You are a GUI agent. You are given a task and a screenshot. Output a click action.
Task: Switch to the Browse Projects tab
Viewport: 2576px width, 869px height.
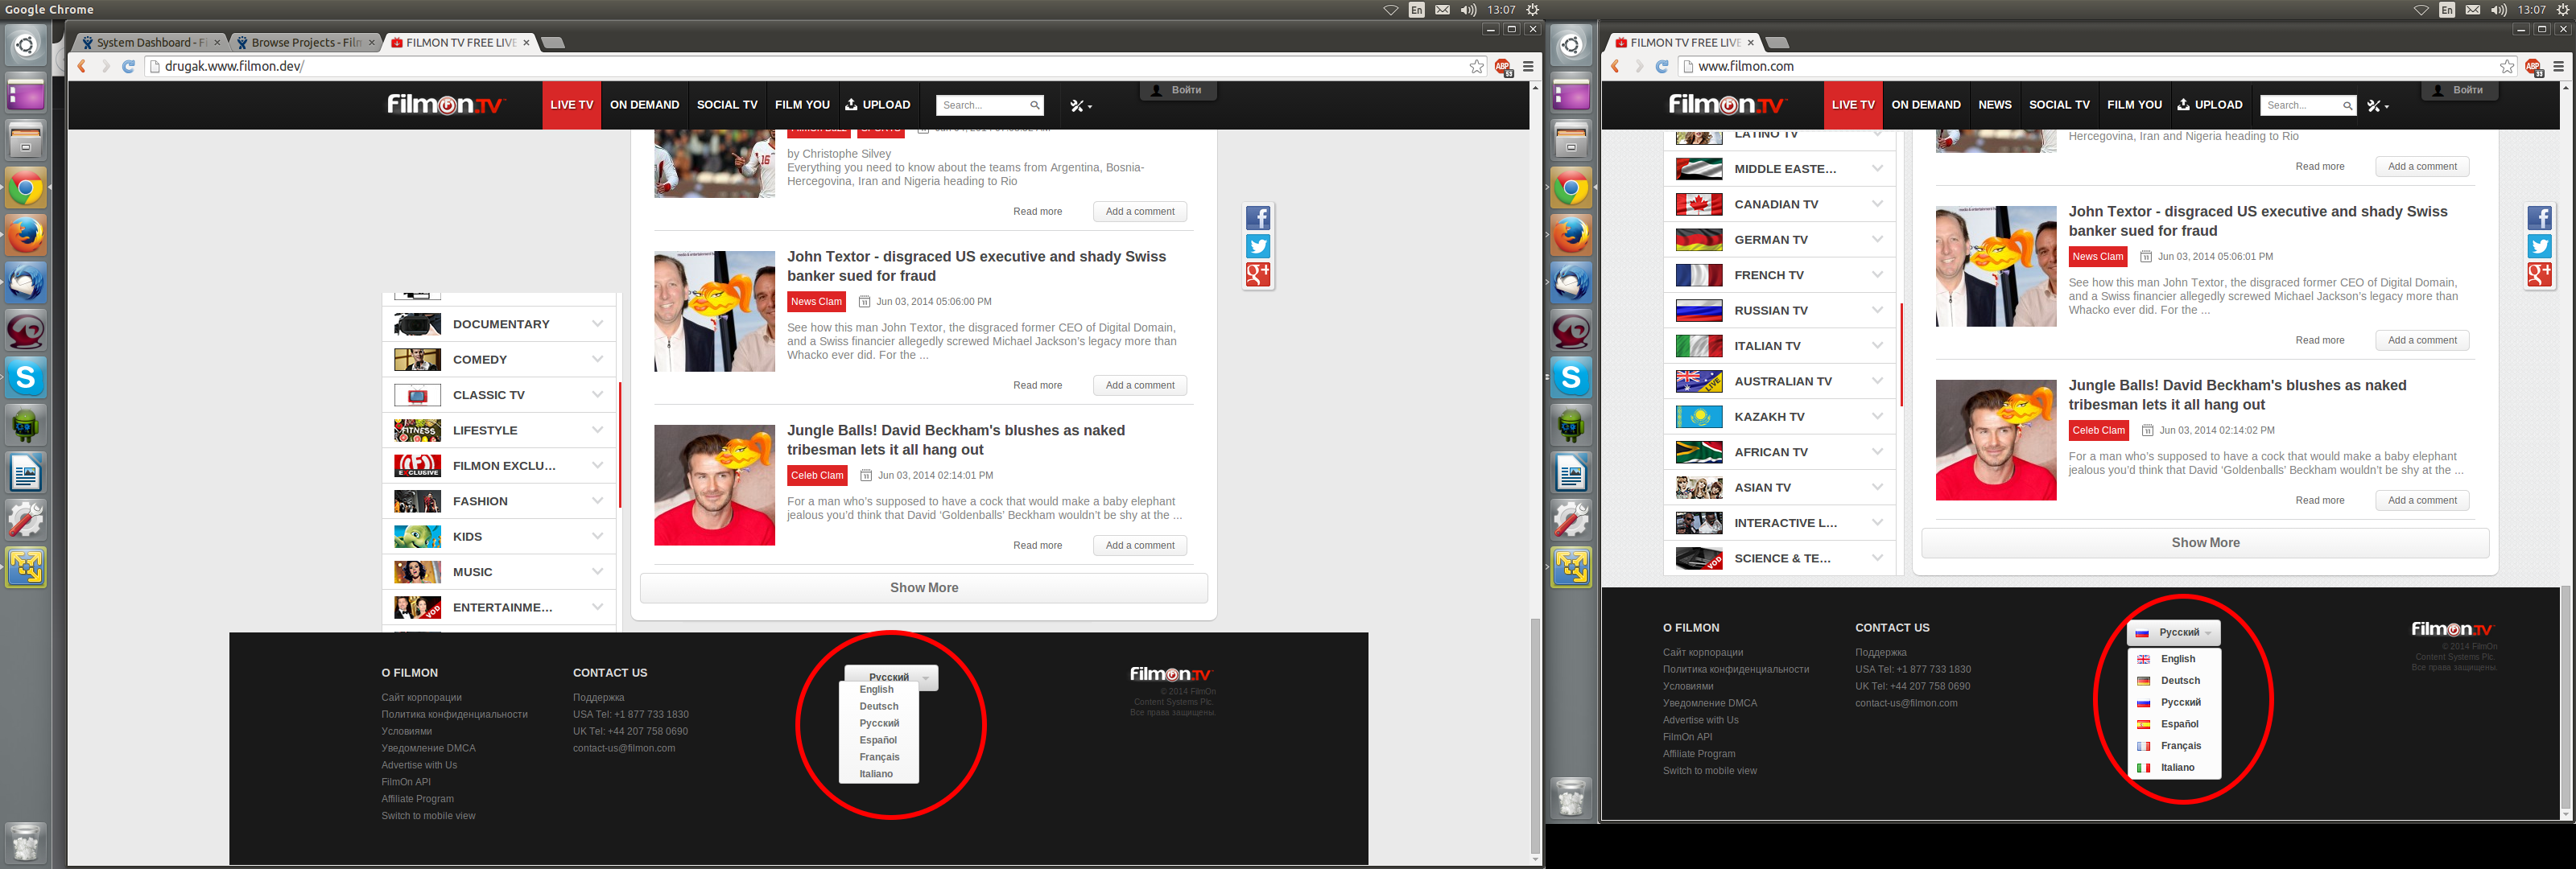coord(305,43)
